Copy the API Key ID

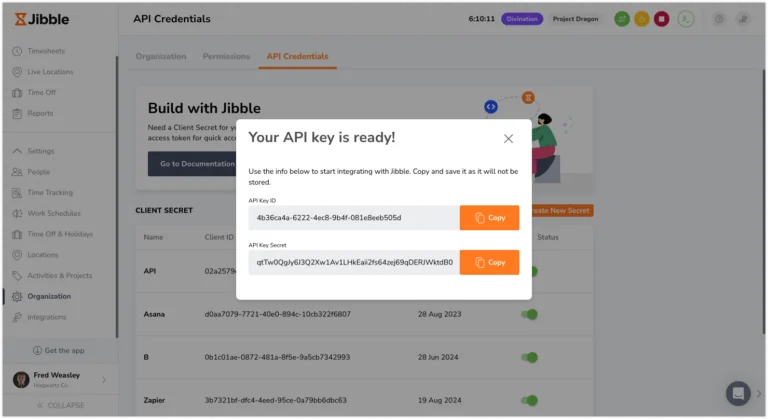489,218
